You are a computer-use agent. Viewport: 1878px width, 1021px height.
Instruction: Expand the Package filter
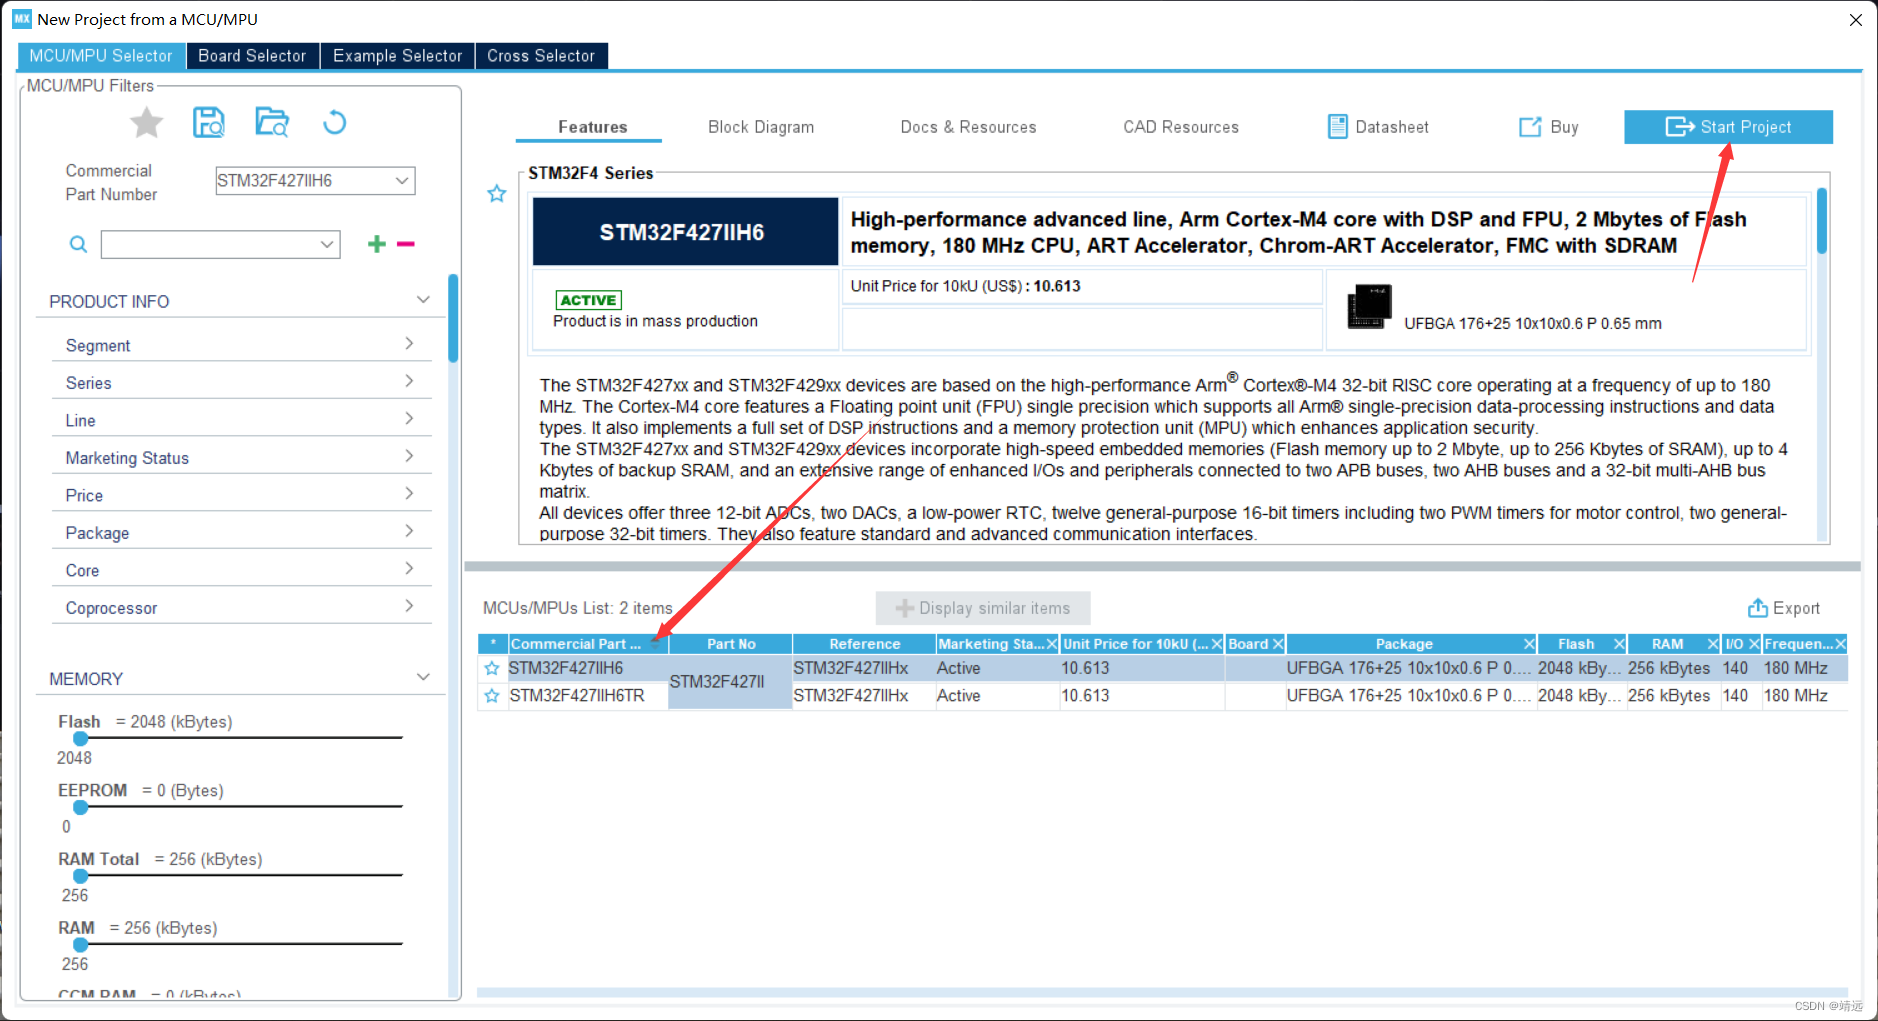(x=409, y=531)
